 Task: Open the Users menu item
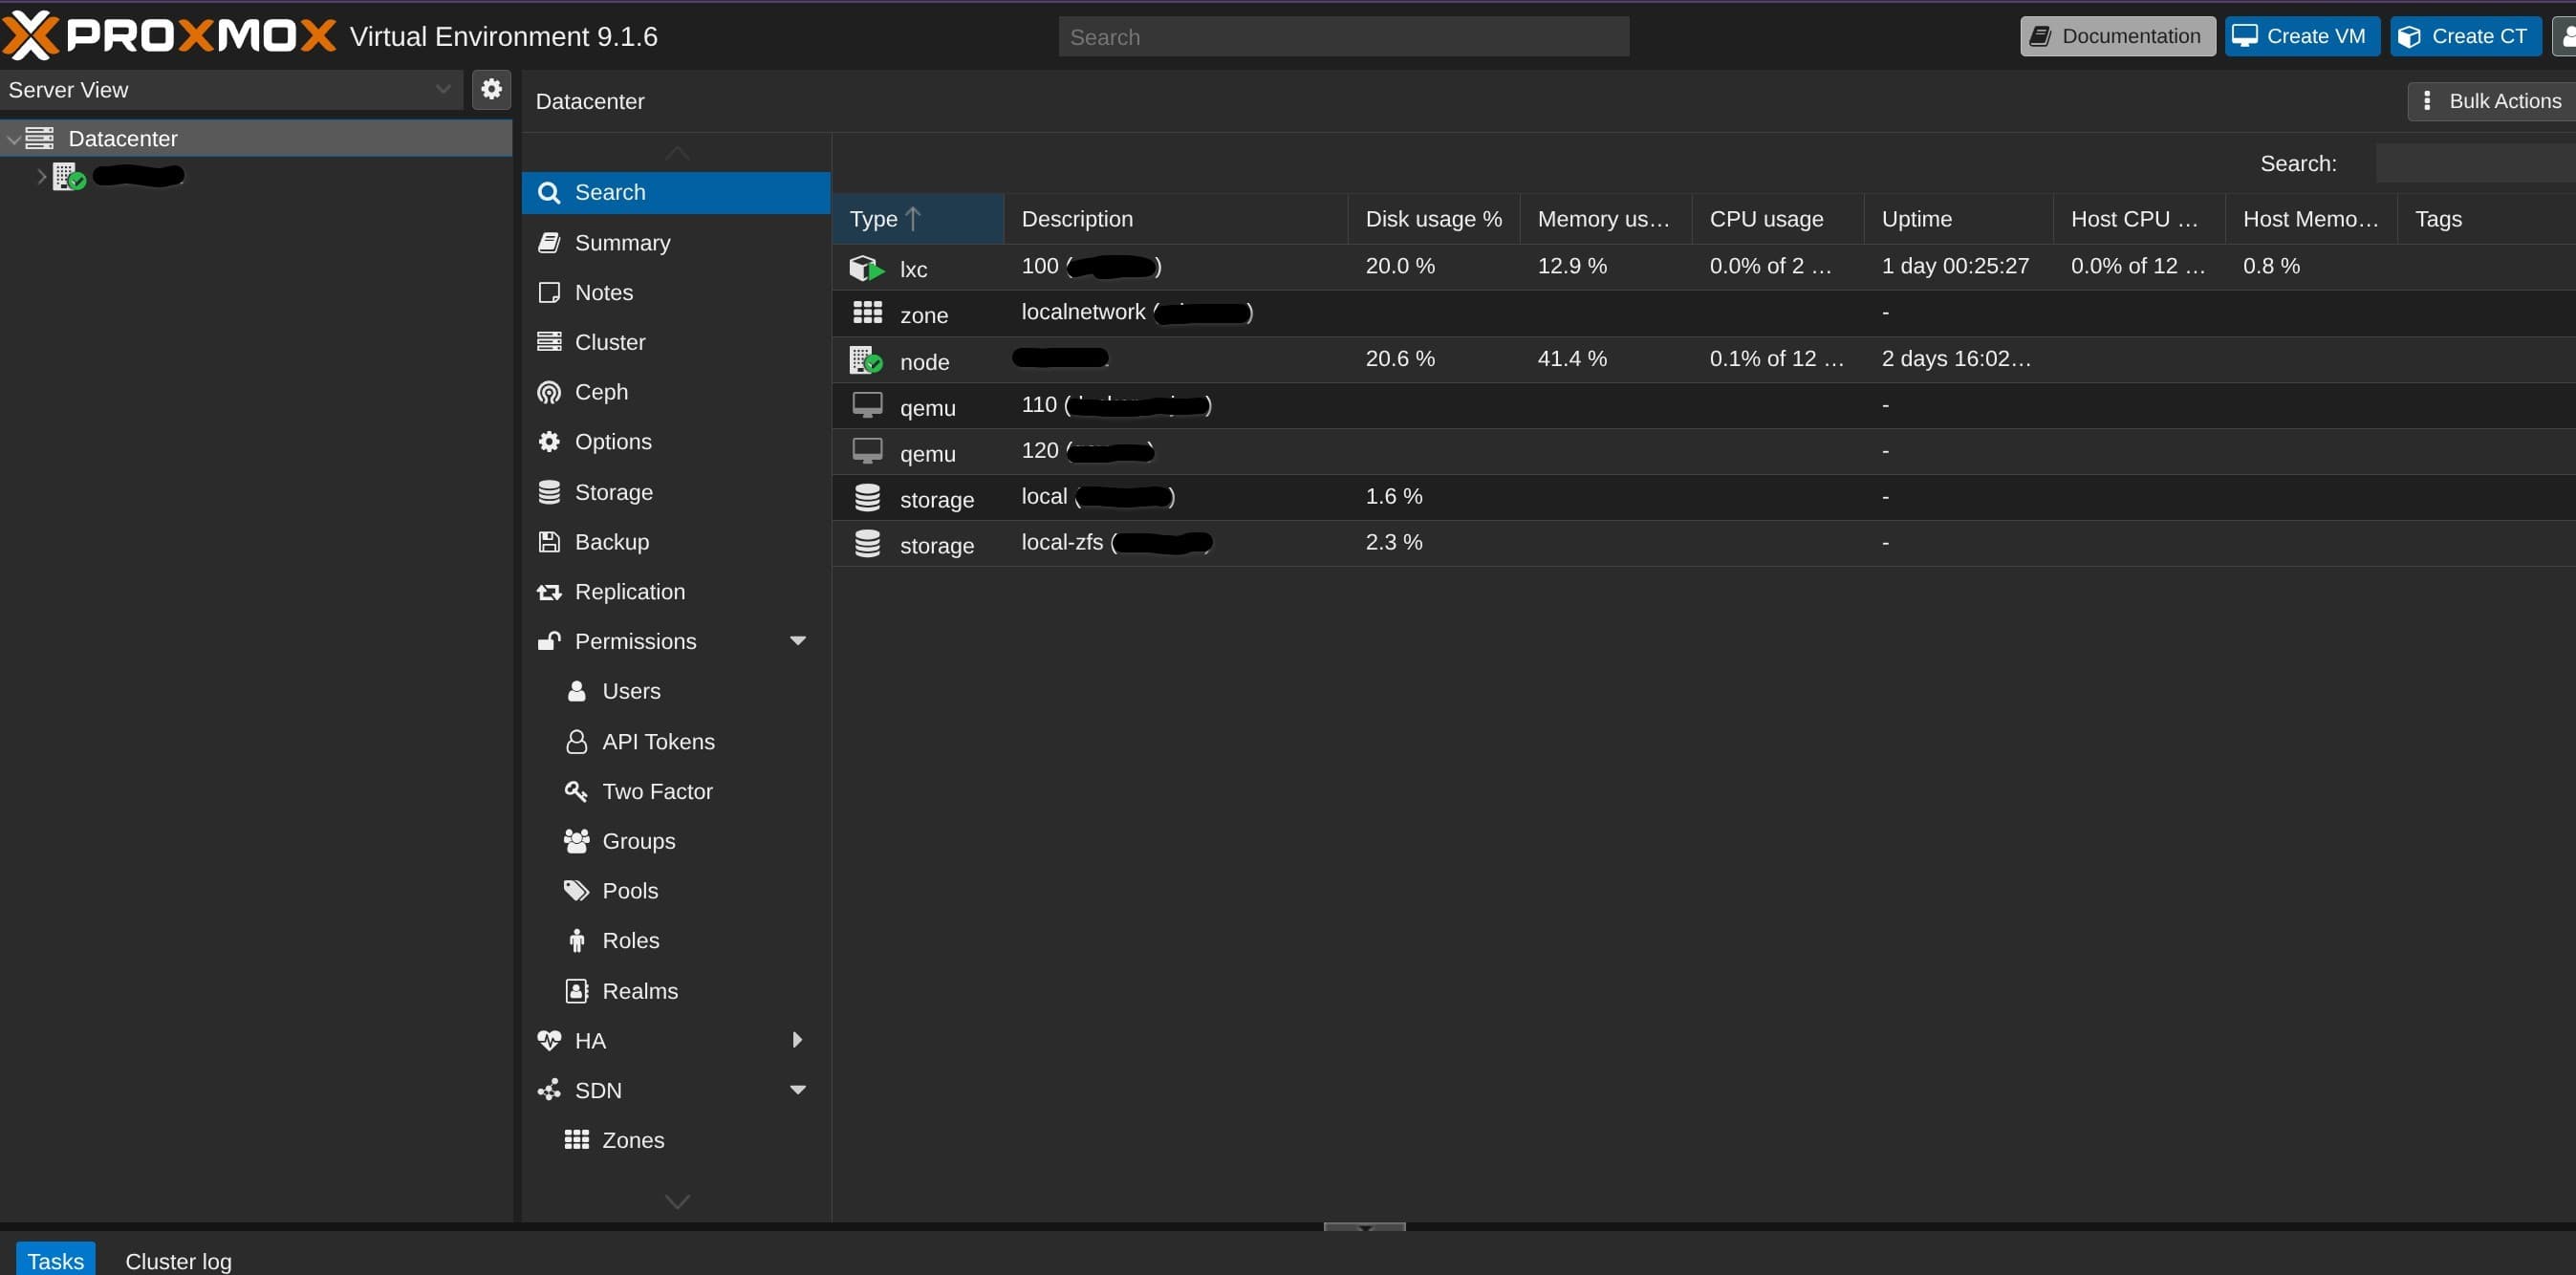point(676,691)
